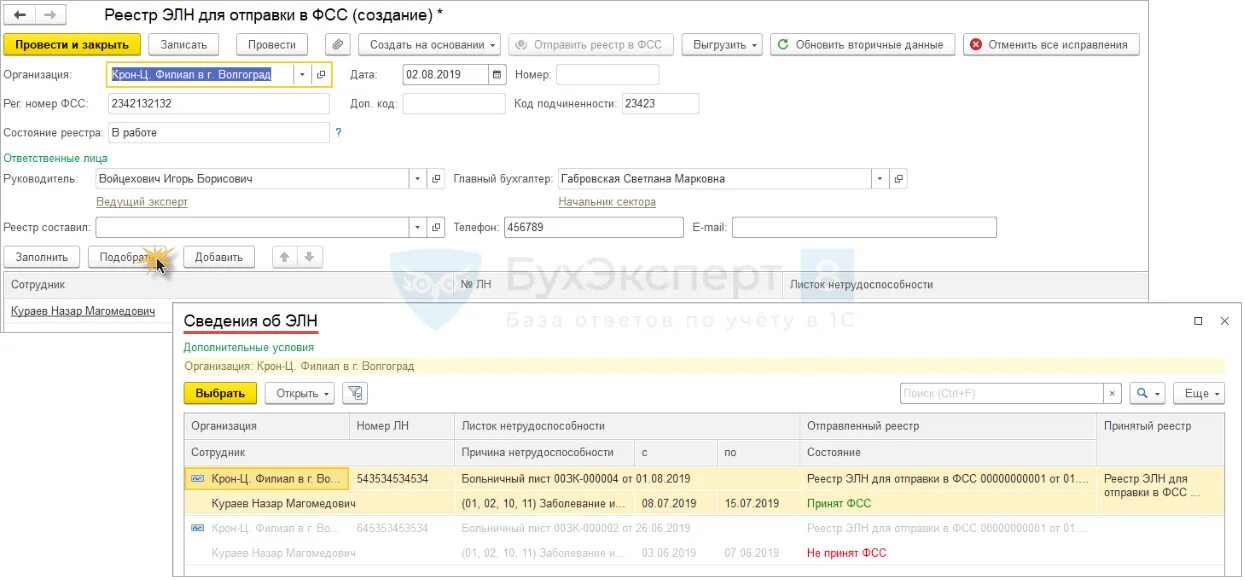Screen dimensions: 1245x580
Task: Click Провести и закрыть button
Action: pos(72,45)
